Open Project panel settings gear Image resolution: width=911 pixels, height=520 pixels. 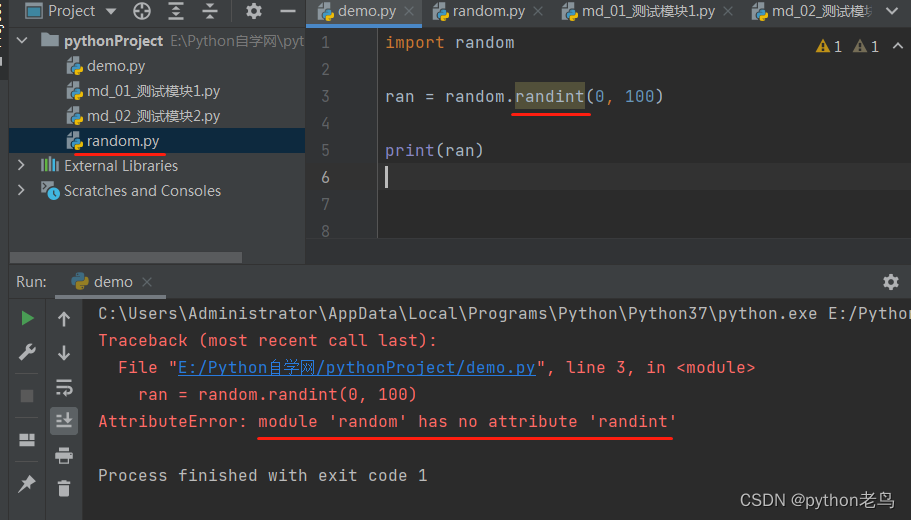(253, 11)
